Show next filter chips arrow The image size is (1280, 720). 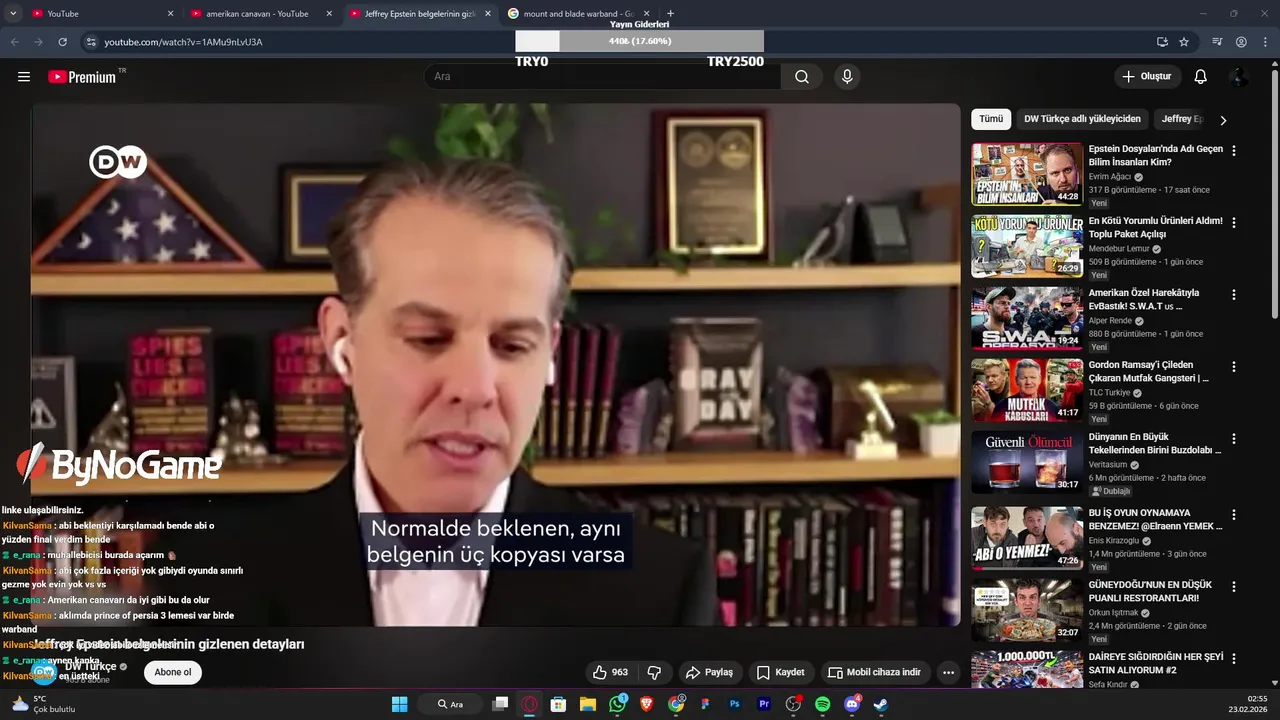(1222, 120)
